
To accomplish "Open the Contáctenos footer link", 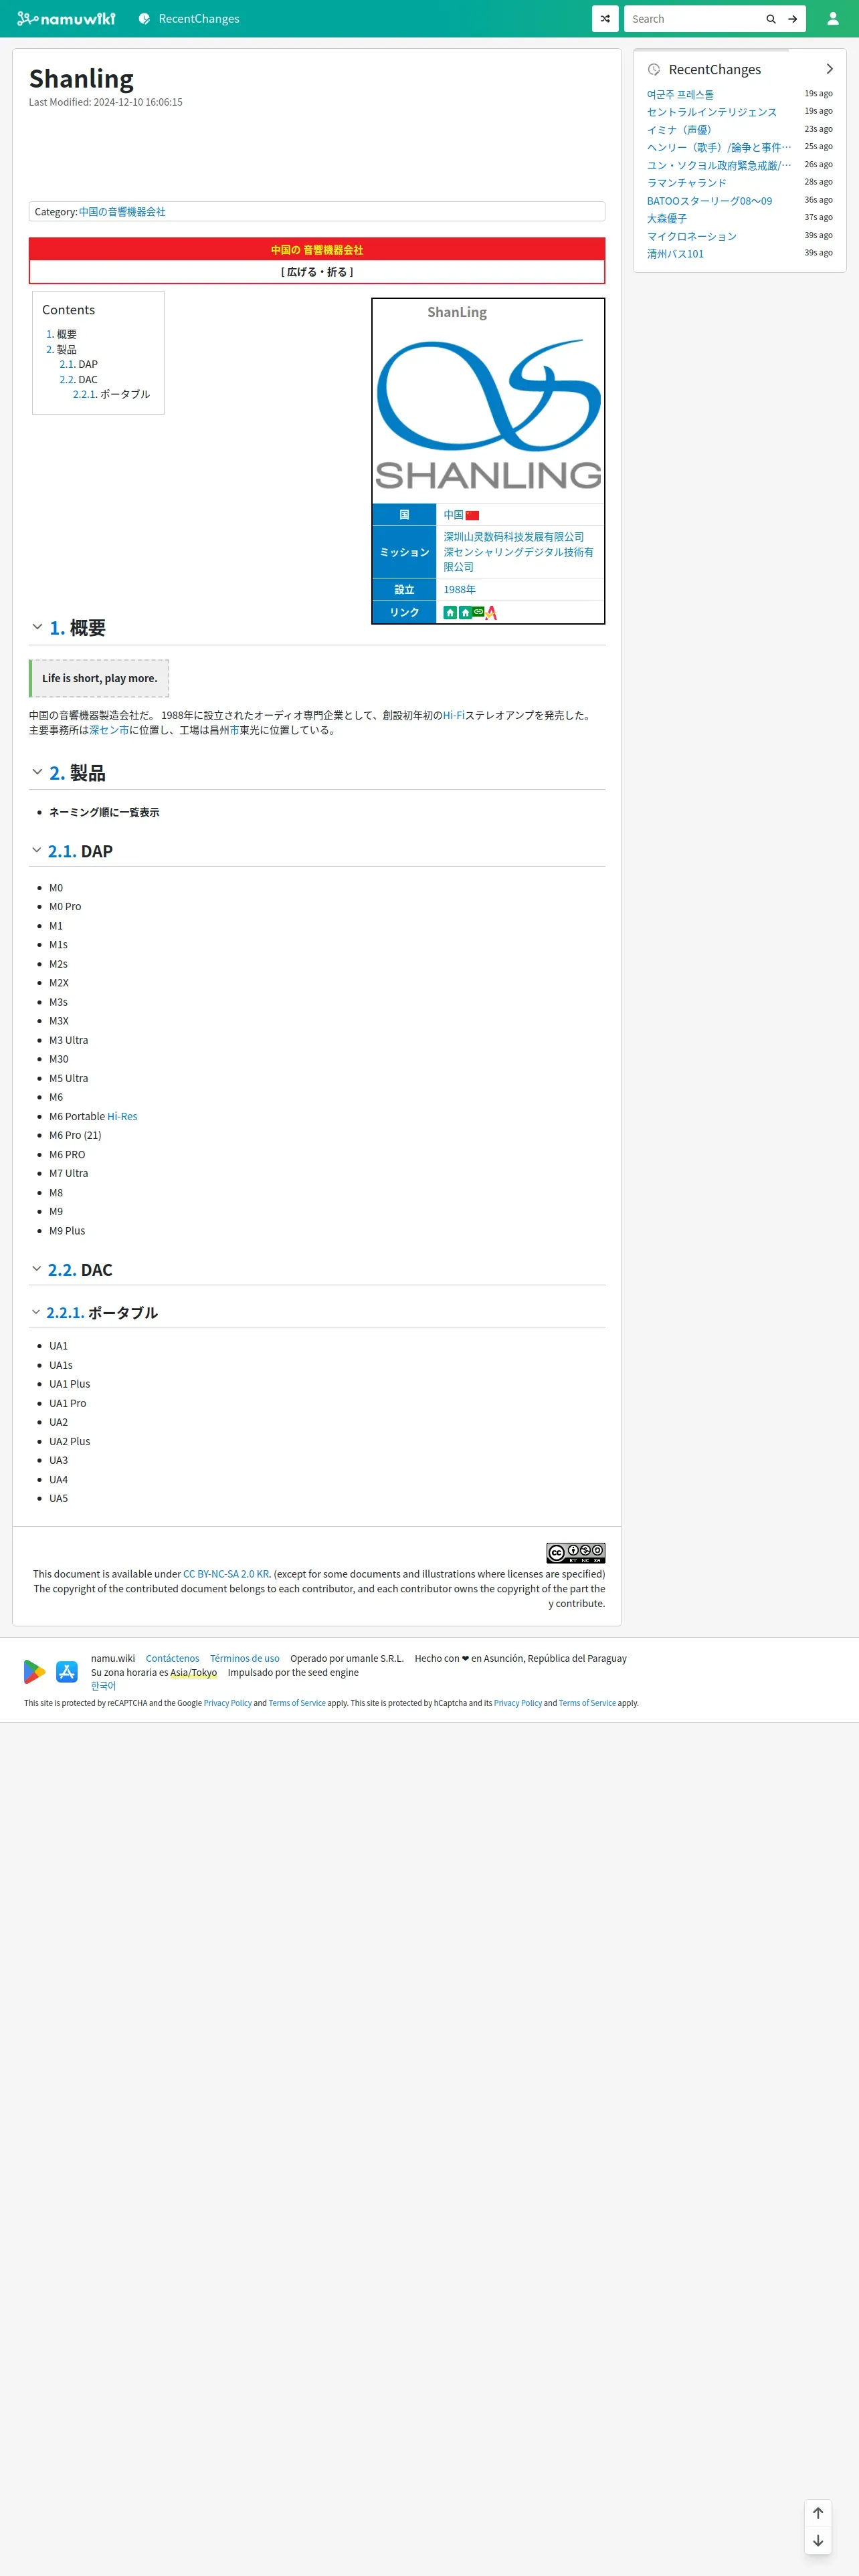I will pos(172,1658).
